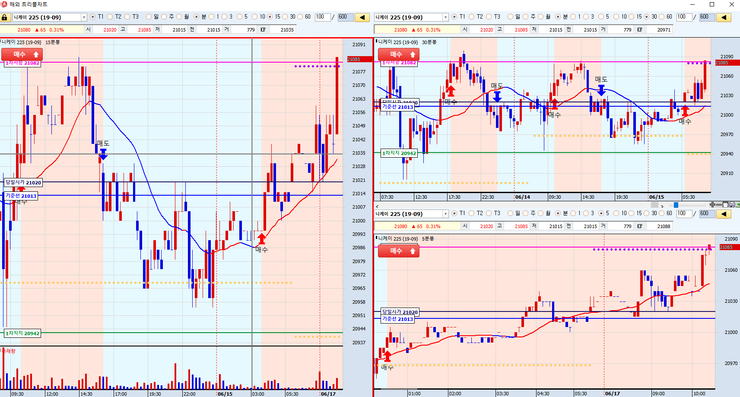740x397 pixels.
Task: Click the 1차지지 20942 label on the 30-minute chart
Action: click(x=399, y=153)
